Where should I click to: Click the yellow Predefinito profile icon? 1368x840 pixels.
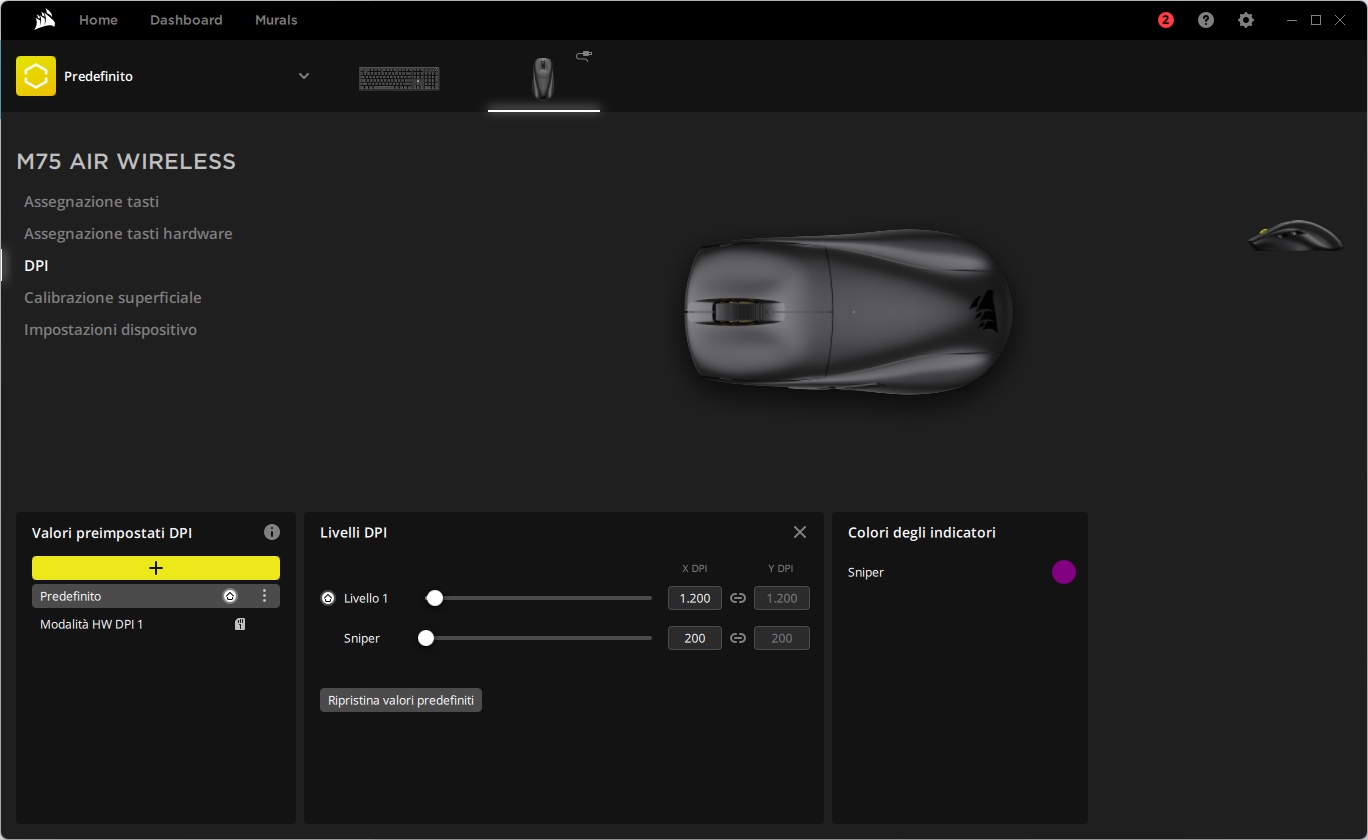pos(36,76)
